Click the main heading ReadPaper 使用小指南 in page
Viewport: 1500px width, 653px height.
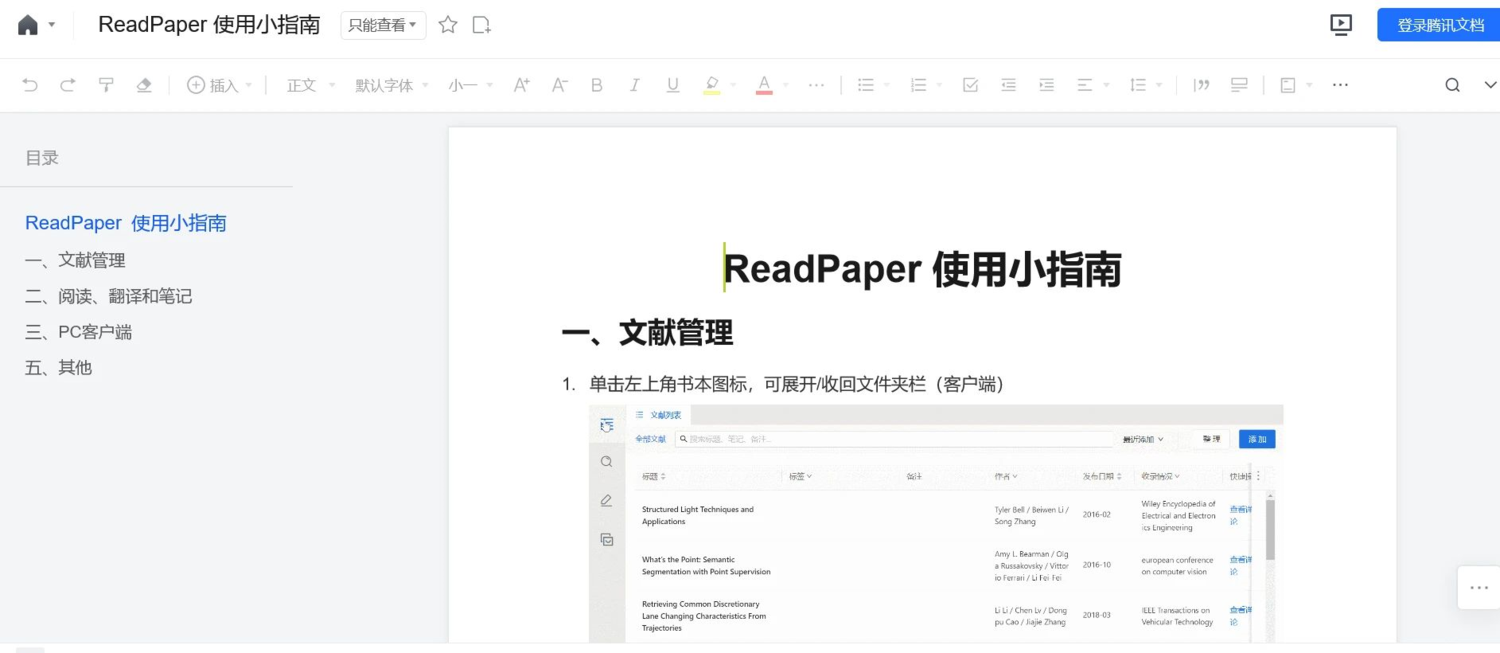[922, 269]
